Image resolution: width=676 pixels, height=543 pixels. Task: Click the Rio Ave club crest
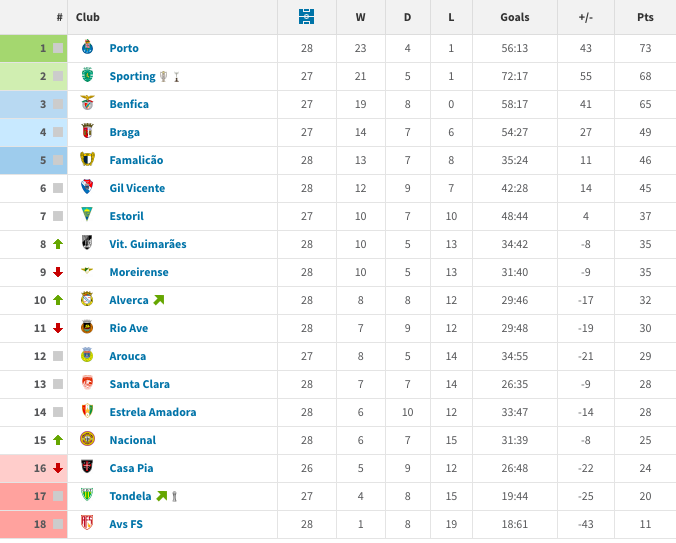87,328
